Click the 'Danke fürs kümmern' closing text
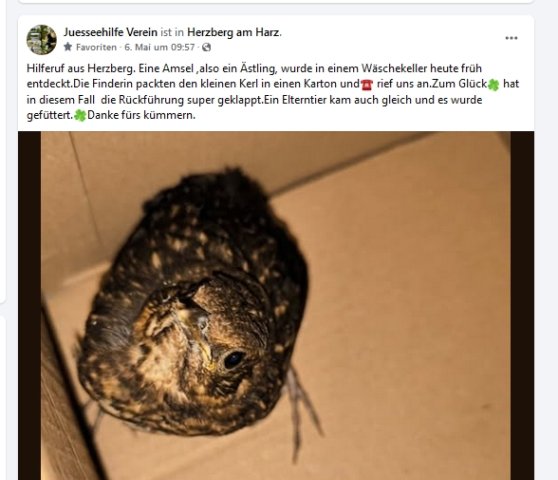Image resolution: width=558 pixels, height=480 pixels. point(141,115)
